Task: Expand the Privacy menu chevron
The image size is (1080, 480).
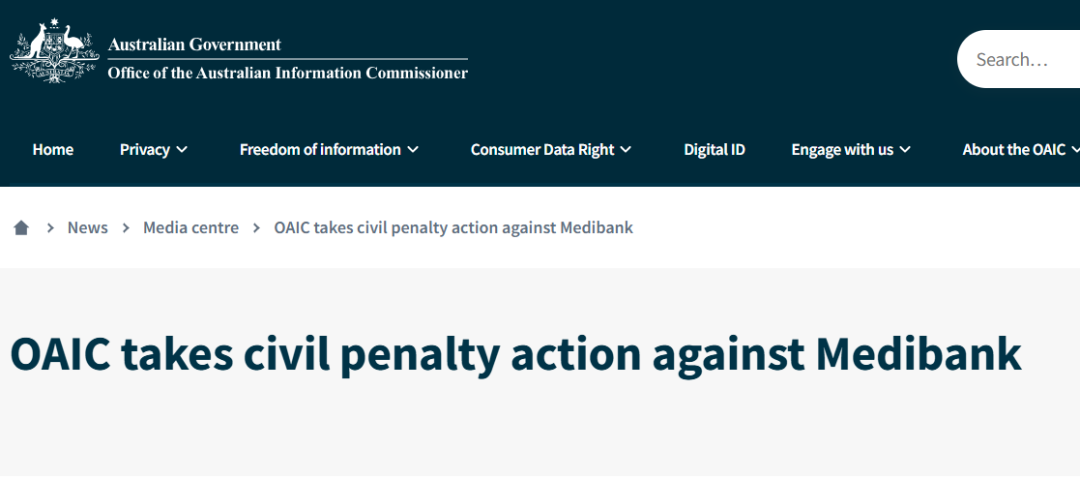Action: point(182,150)
